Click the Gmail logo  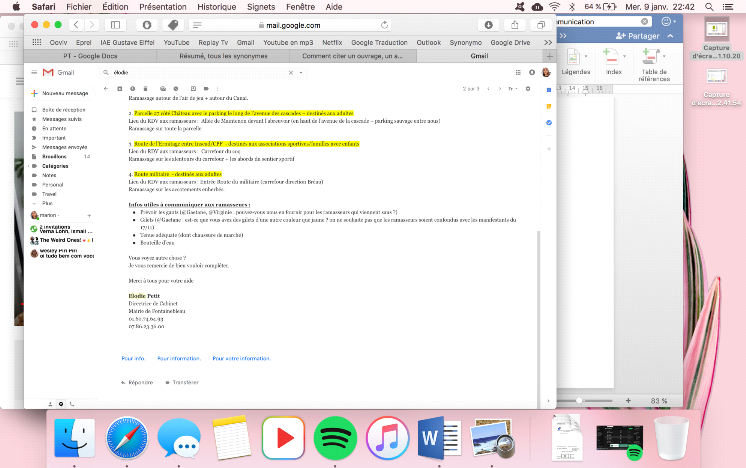point(59,72)
